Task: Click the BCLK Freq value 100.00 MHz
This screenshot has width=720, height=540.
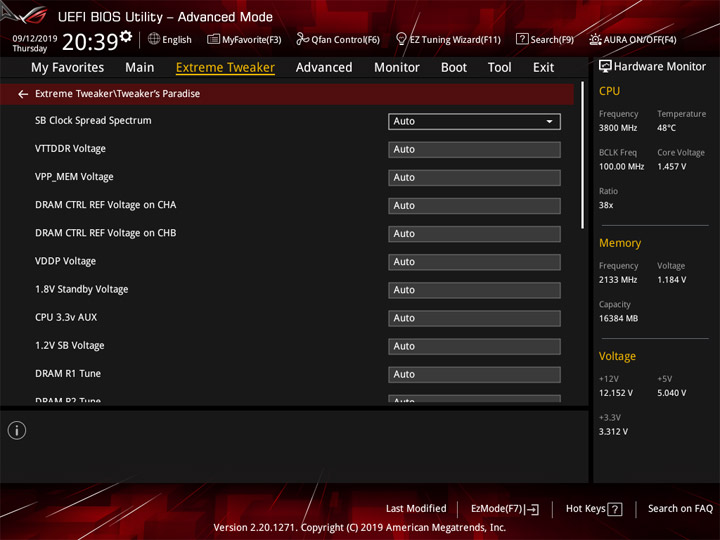Action: coord(621,166)
